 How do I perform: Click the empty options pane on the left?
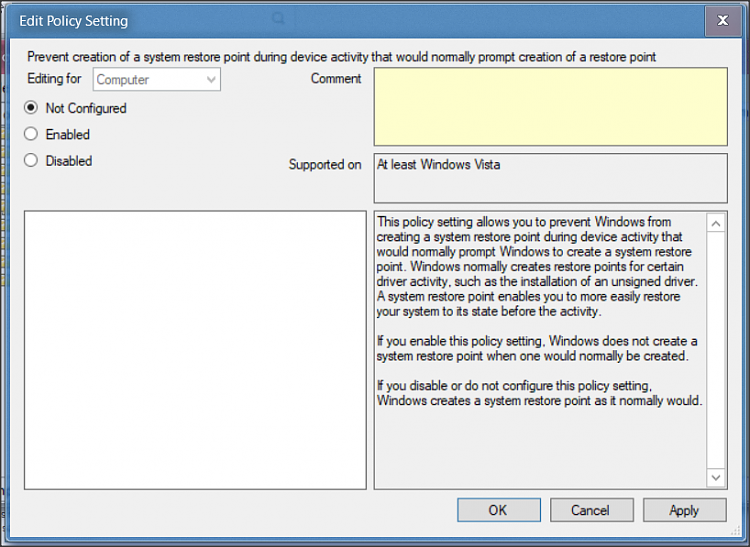[x=195, y=349]
